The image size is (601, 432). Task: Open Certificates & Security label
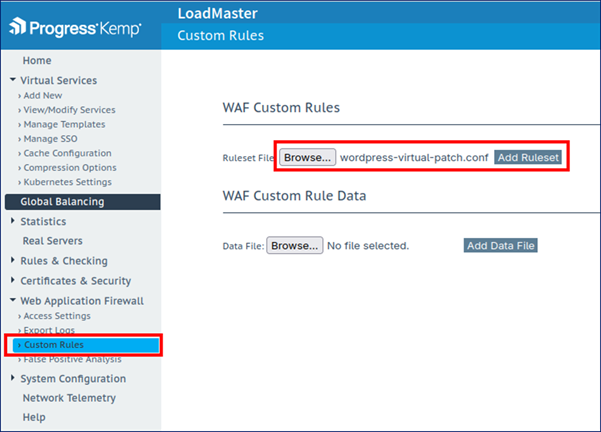click(76, 281)
